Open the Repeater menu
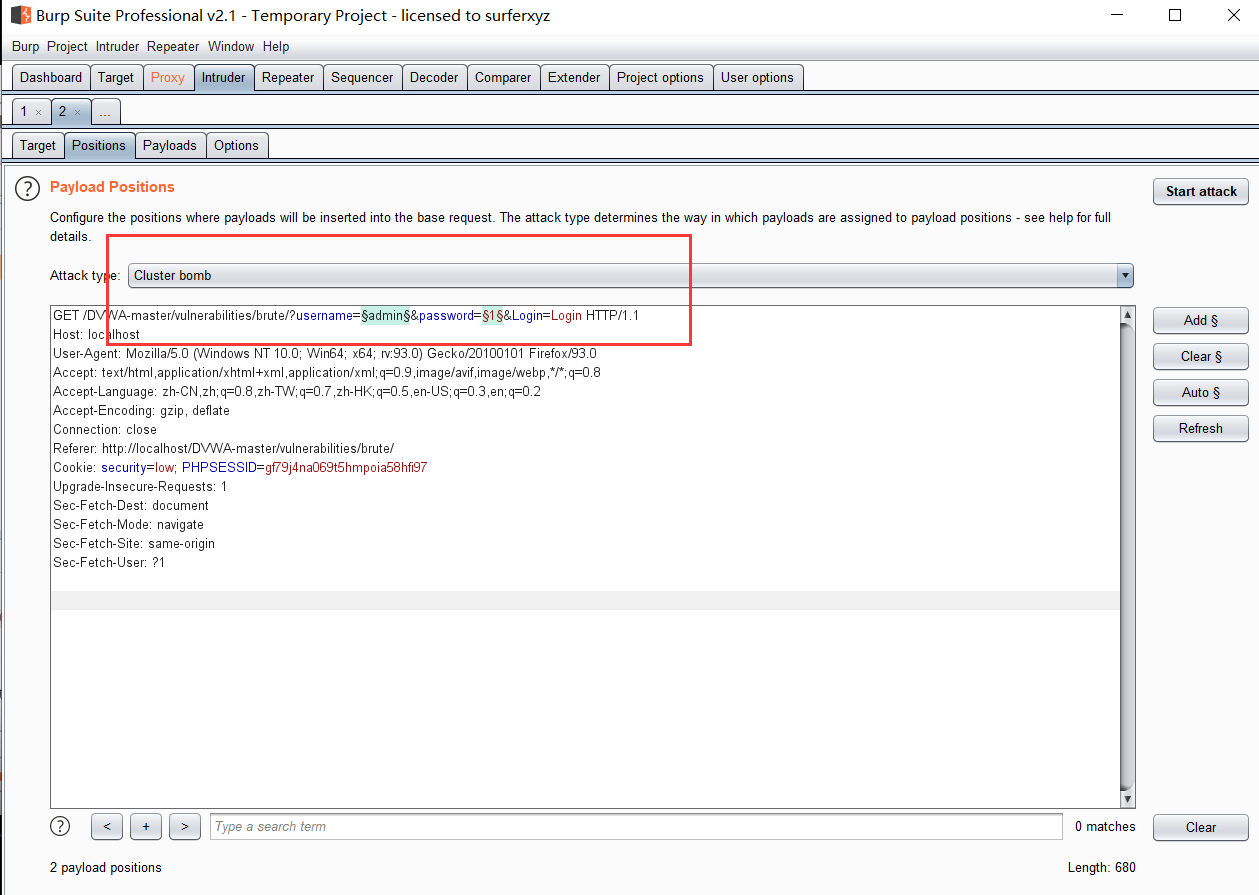1259x895 pixels. pos(173,47)
